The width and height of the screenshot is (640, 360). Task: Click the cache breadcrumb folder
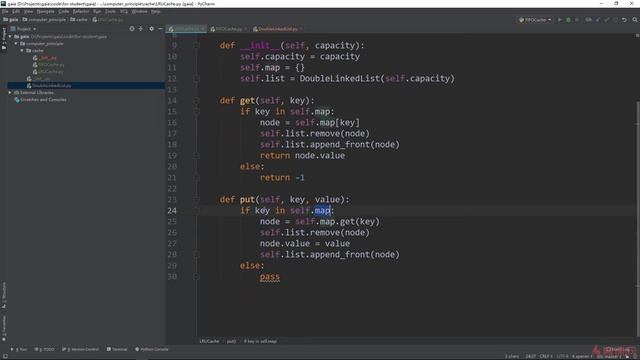tap(79, 19)
